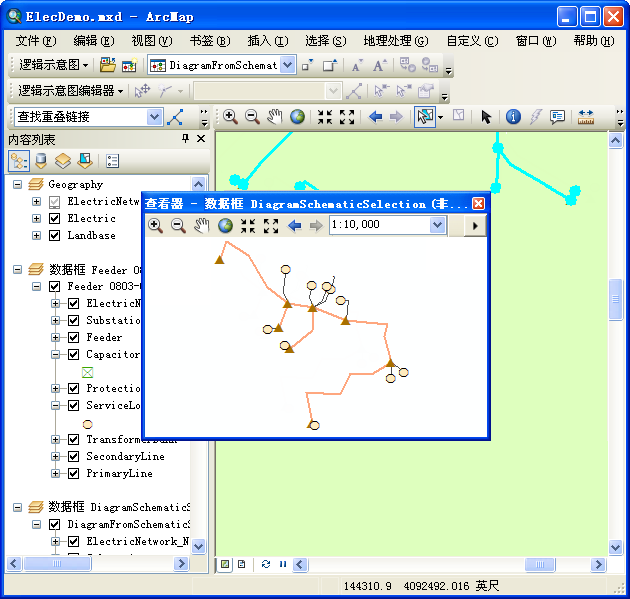Open the 1:10,000 scale dropdown in viewer
This screenshot has height=599, width=630.
pos(437,226)
